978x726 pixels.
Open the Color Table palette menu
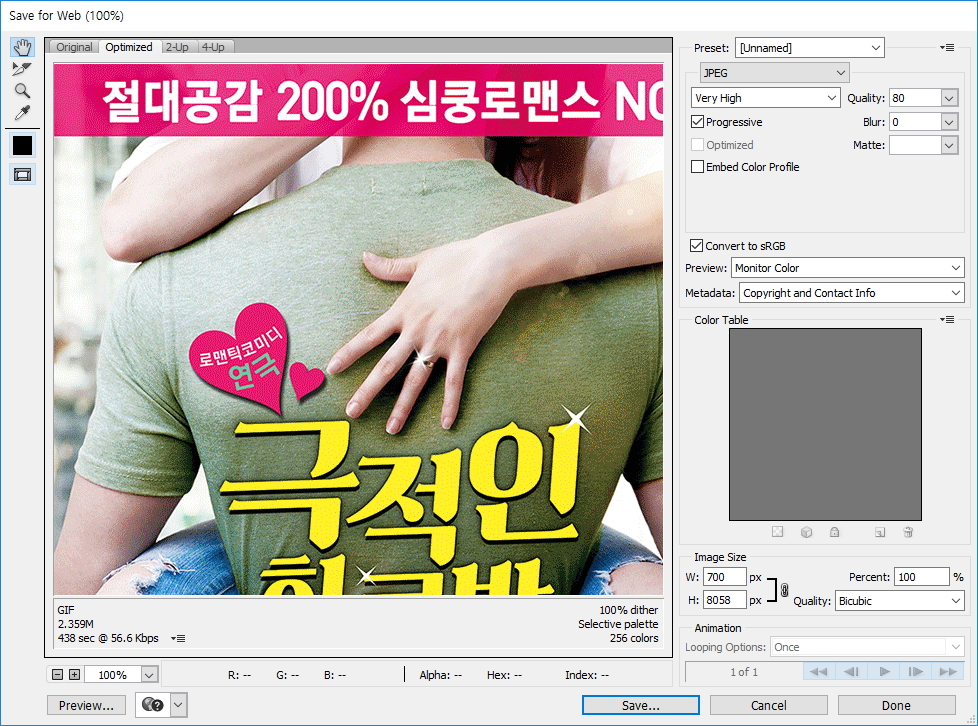point(947,320)
